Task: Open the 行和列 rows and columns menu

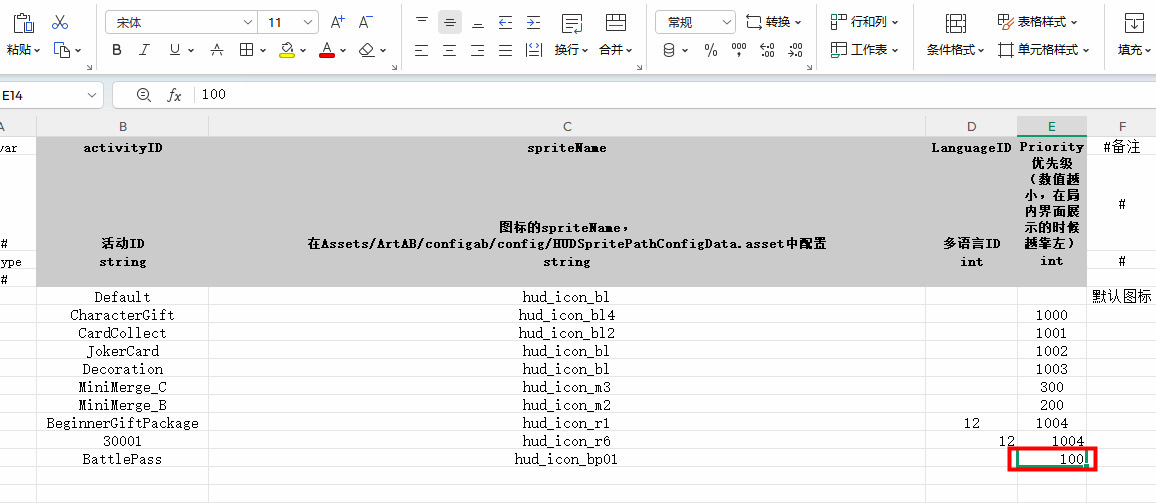Action: pos(864,22)
